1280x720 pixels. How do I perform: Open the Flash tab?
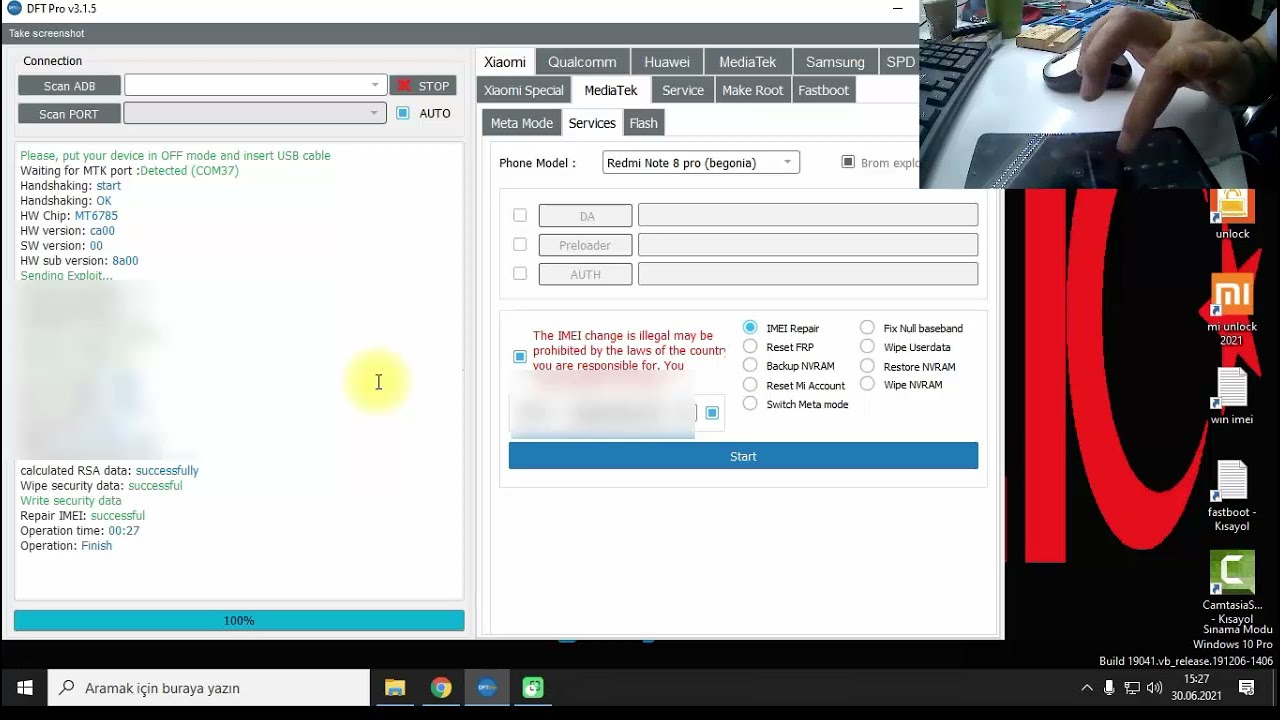click(643, 123)
